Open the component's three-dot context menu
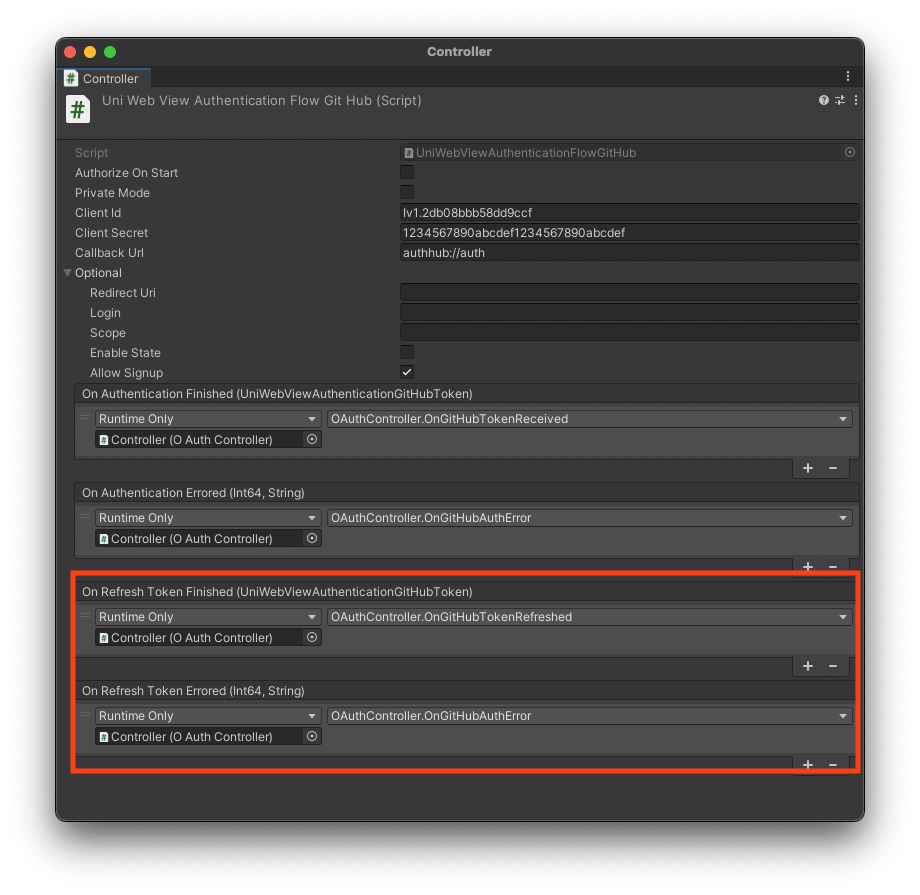 point(856,100)
